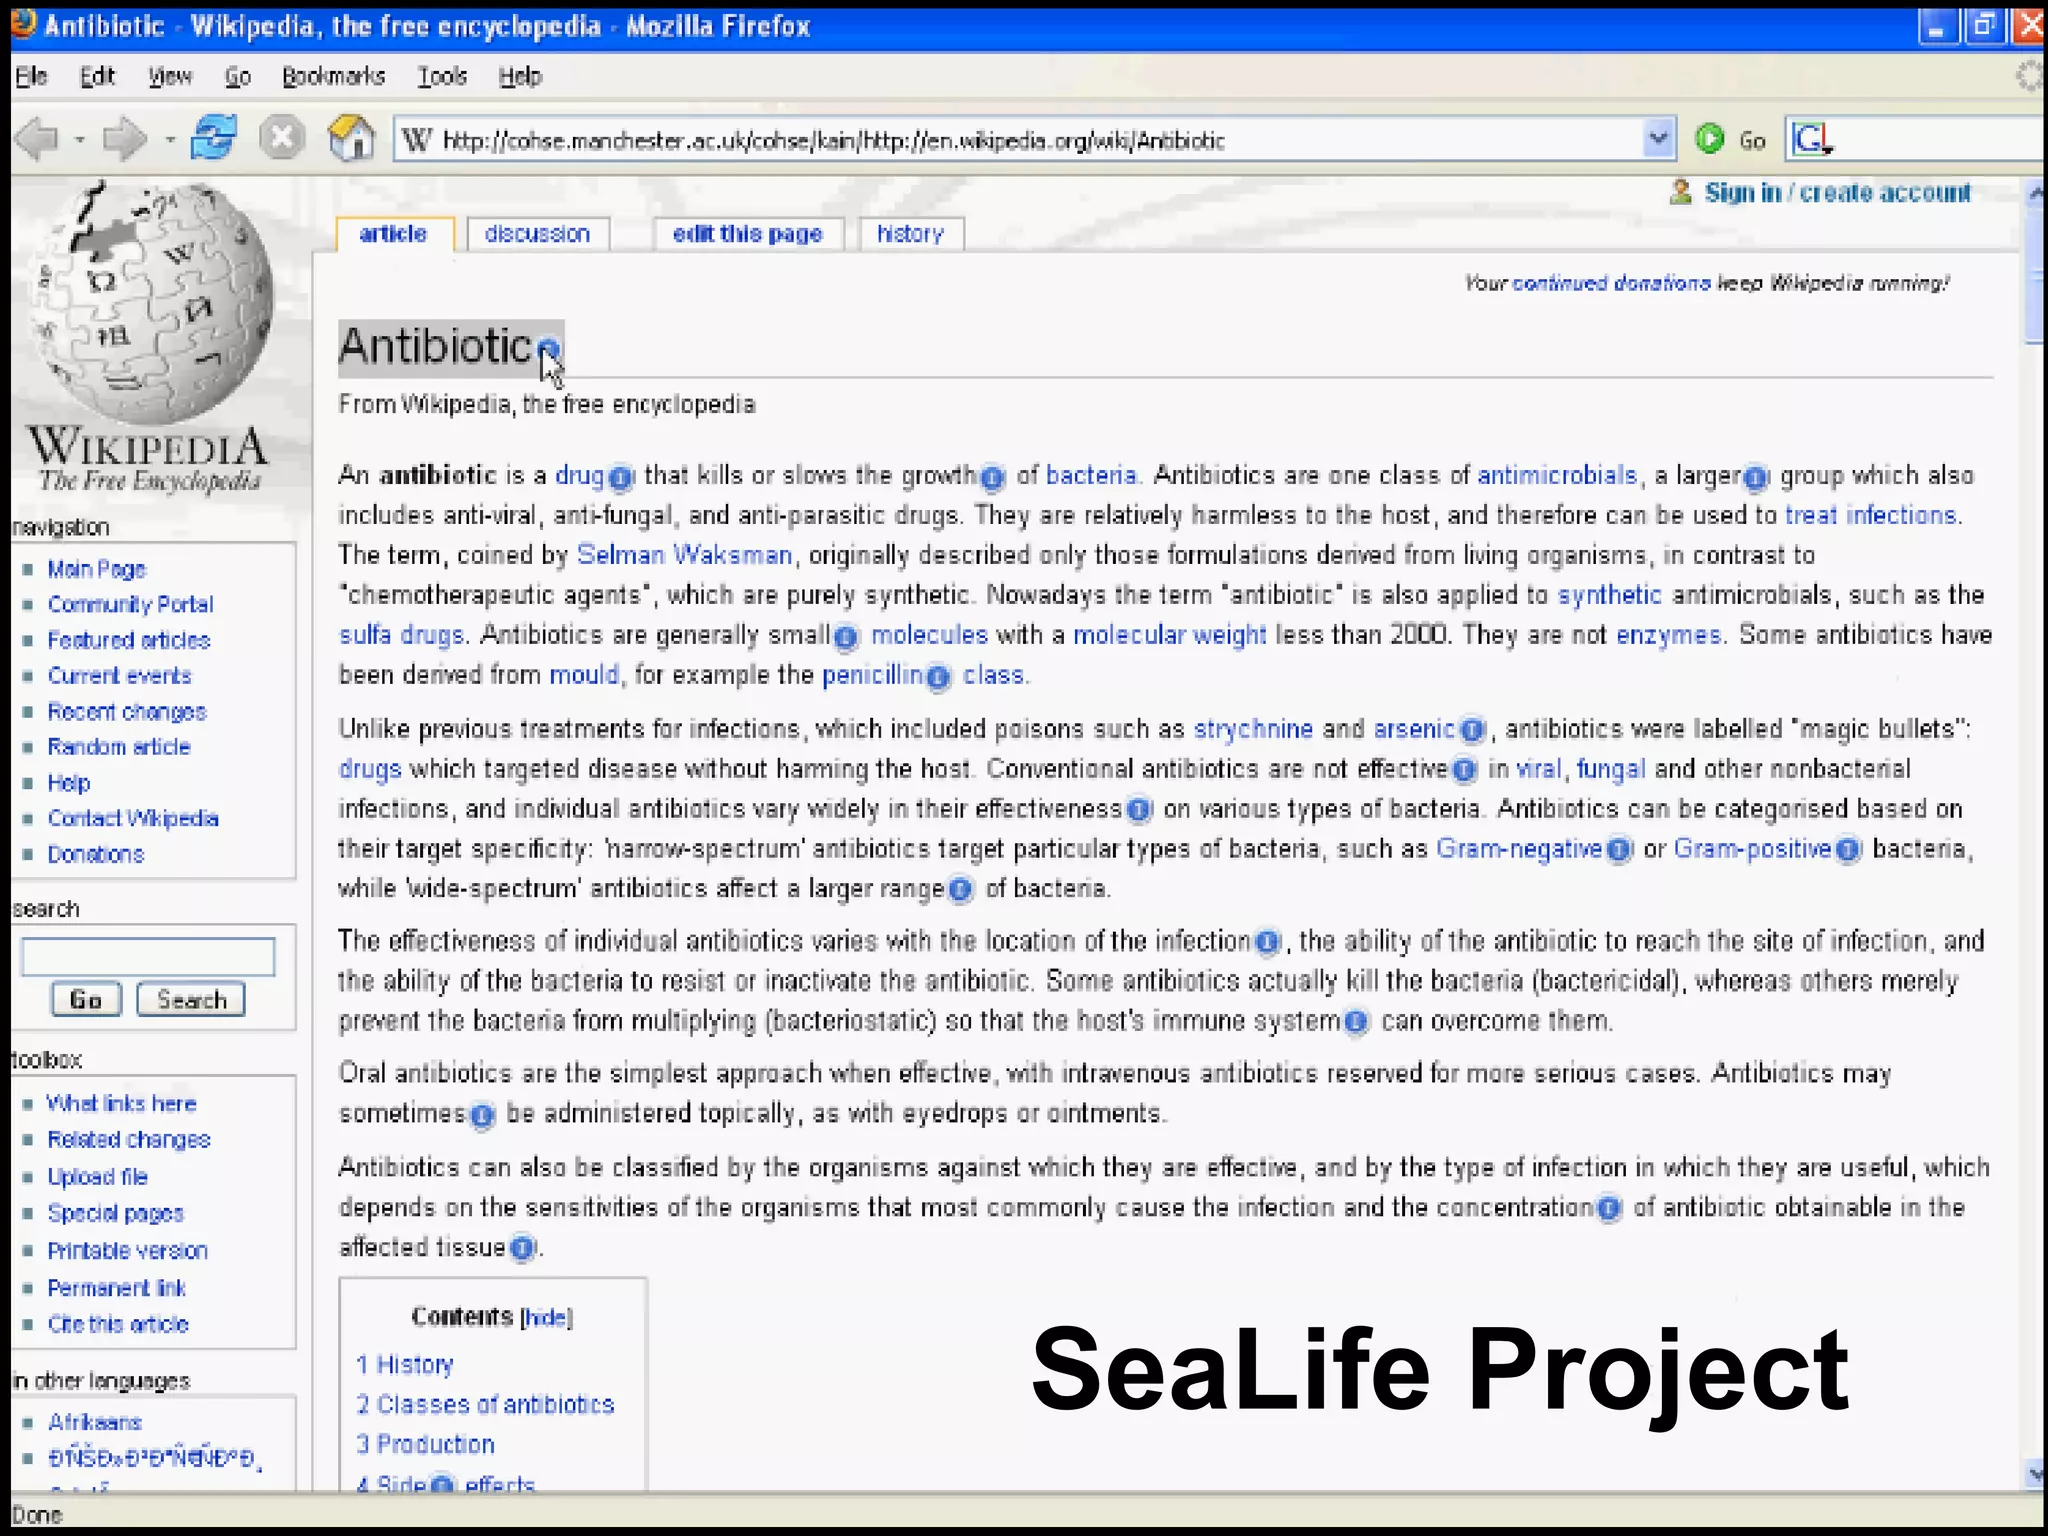Open Classes of antibiotics contents link
This screenshot has width=2048, height=1536.
click(485, 1405)
